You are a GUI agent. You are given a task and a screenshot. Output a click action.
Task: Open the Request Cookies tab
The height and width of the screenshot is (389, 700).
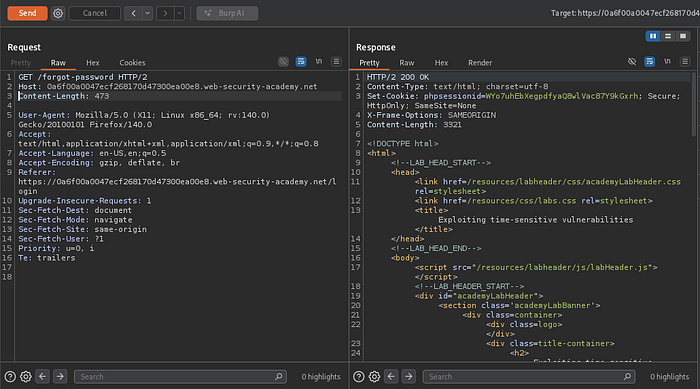point(132,63)
